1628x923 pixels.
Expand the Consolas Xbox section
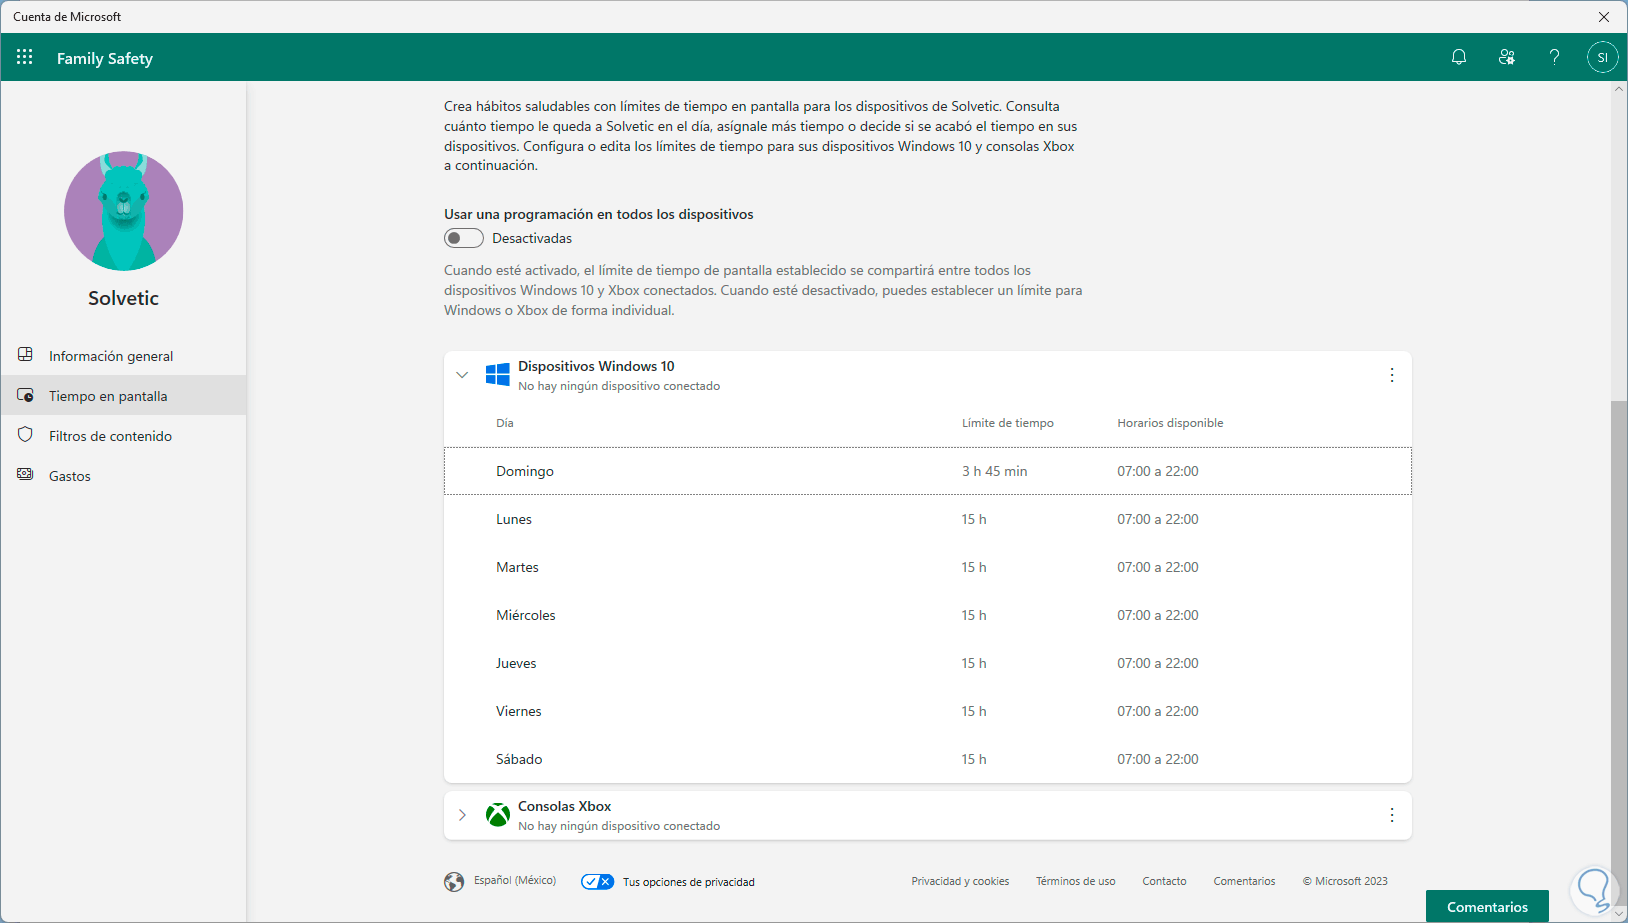(462, 815)
